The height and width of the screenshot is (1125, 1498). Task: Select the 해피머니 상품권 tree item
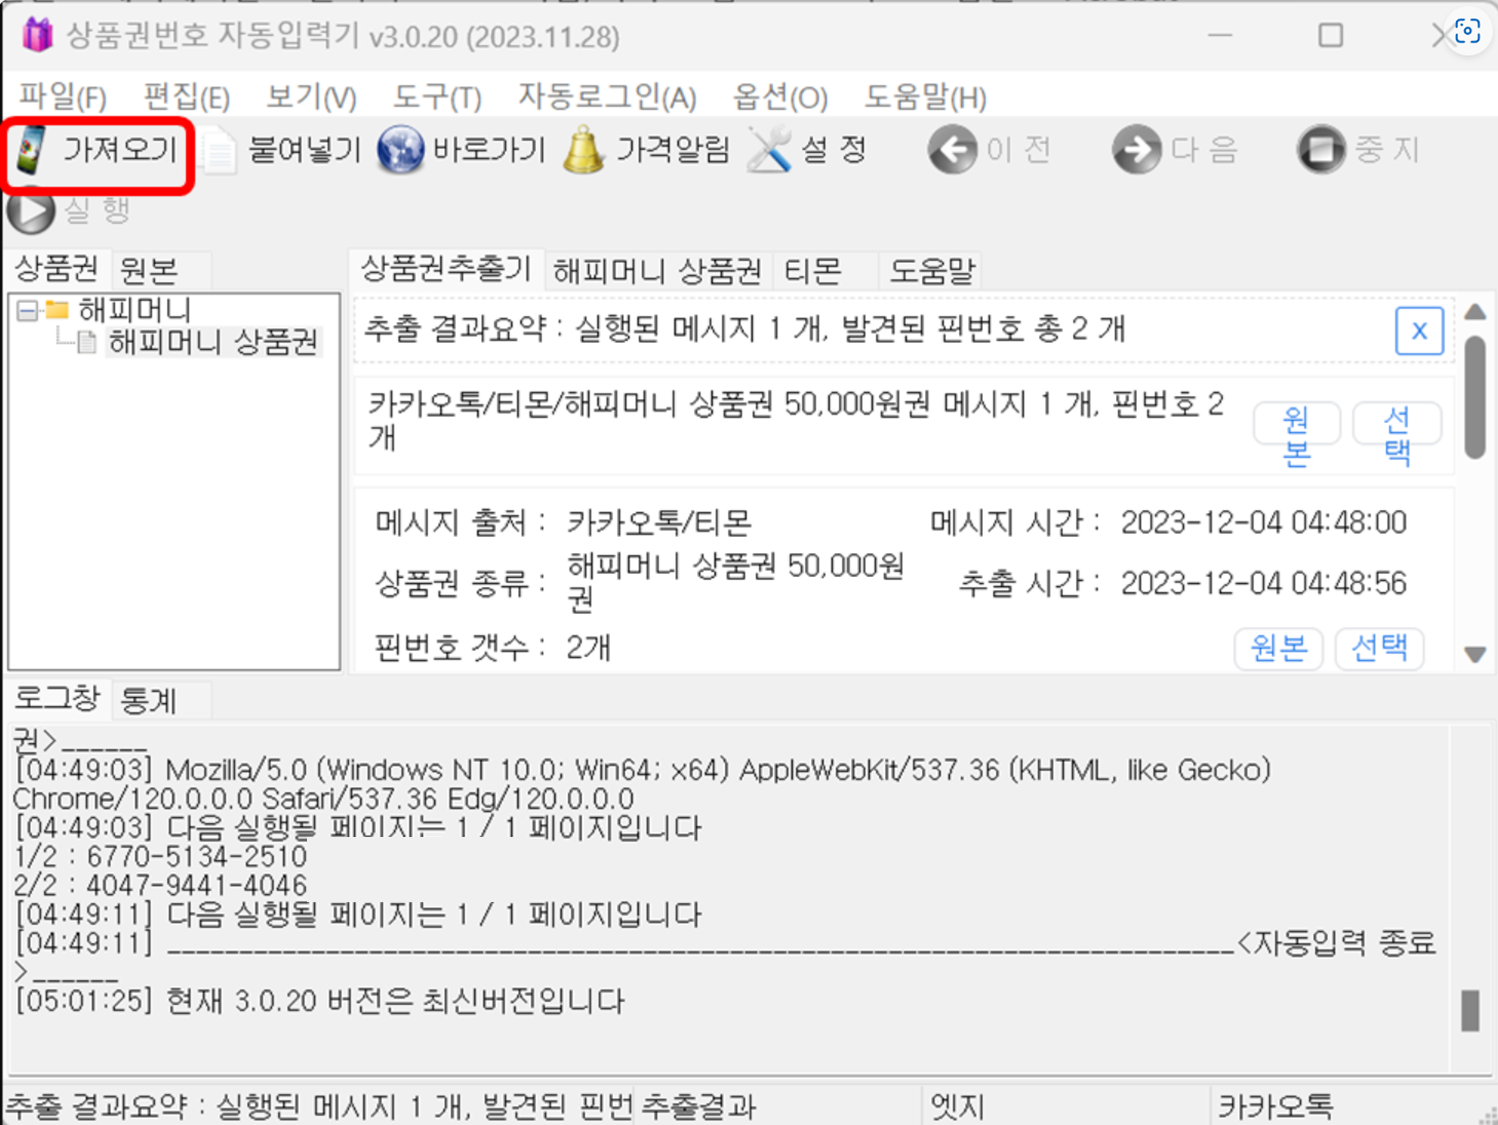pyautogui.click(x=213, y=342)
